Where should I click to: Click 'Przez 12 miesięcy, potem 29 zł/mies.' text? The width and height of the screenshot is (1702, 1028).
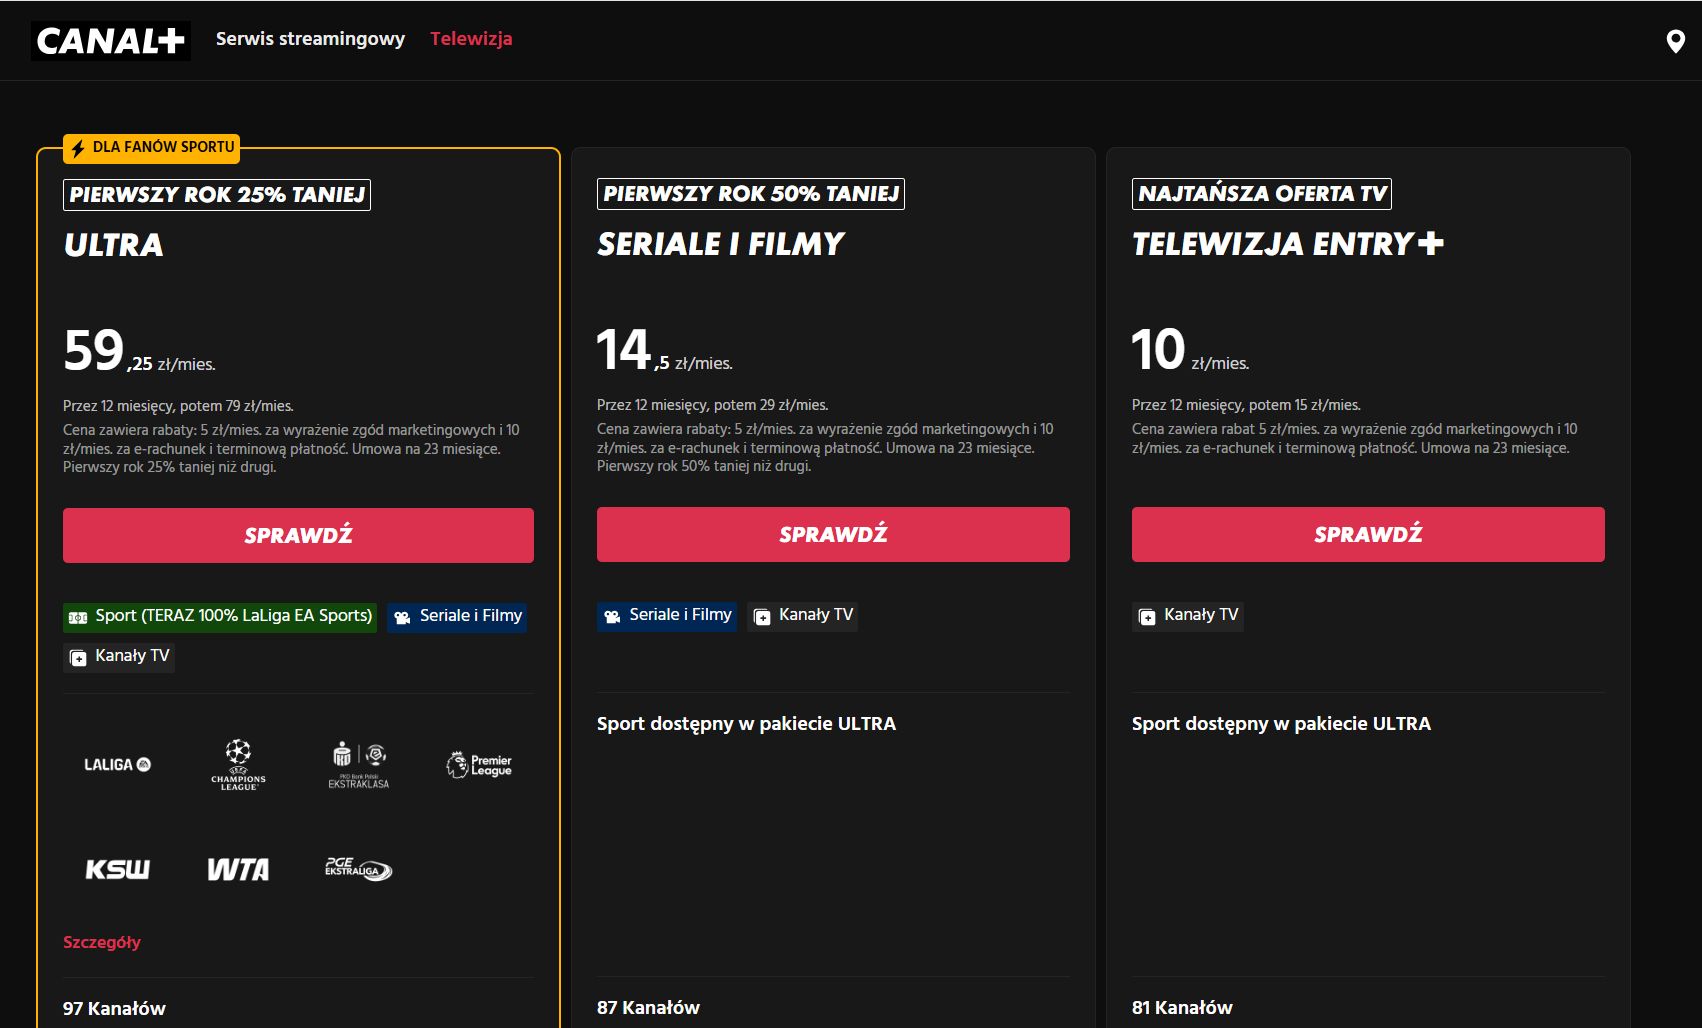[713, 405]
